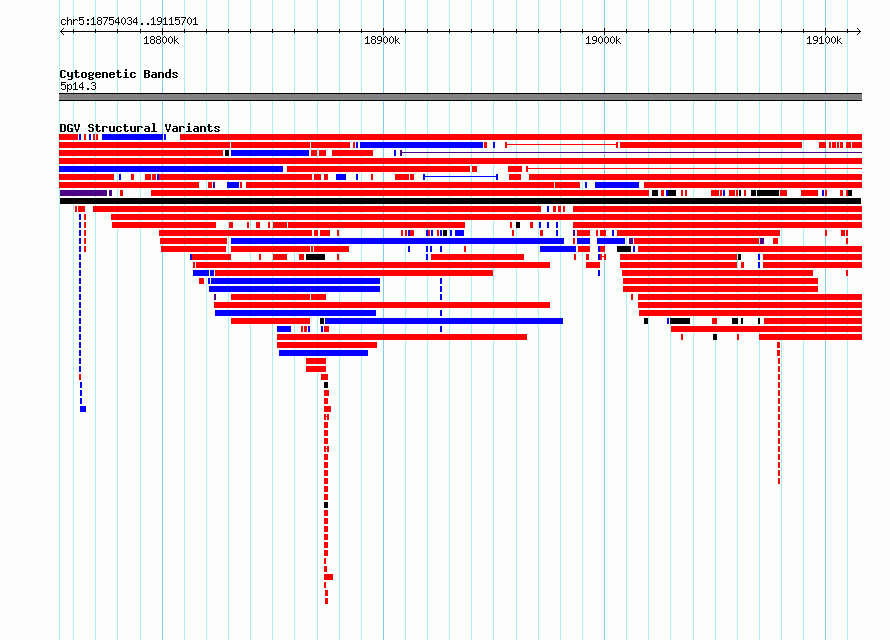Image resolution: width=890 pixels, height=640 pixels.
Task: Click the gray 5p14.3 cytogenetic band bar
Action: point(460,97)
